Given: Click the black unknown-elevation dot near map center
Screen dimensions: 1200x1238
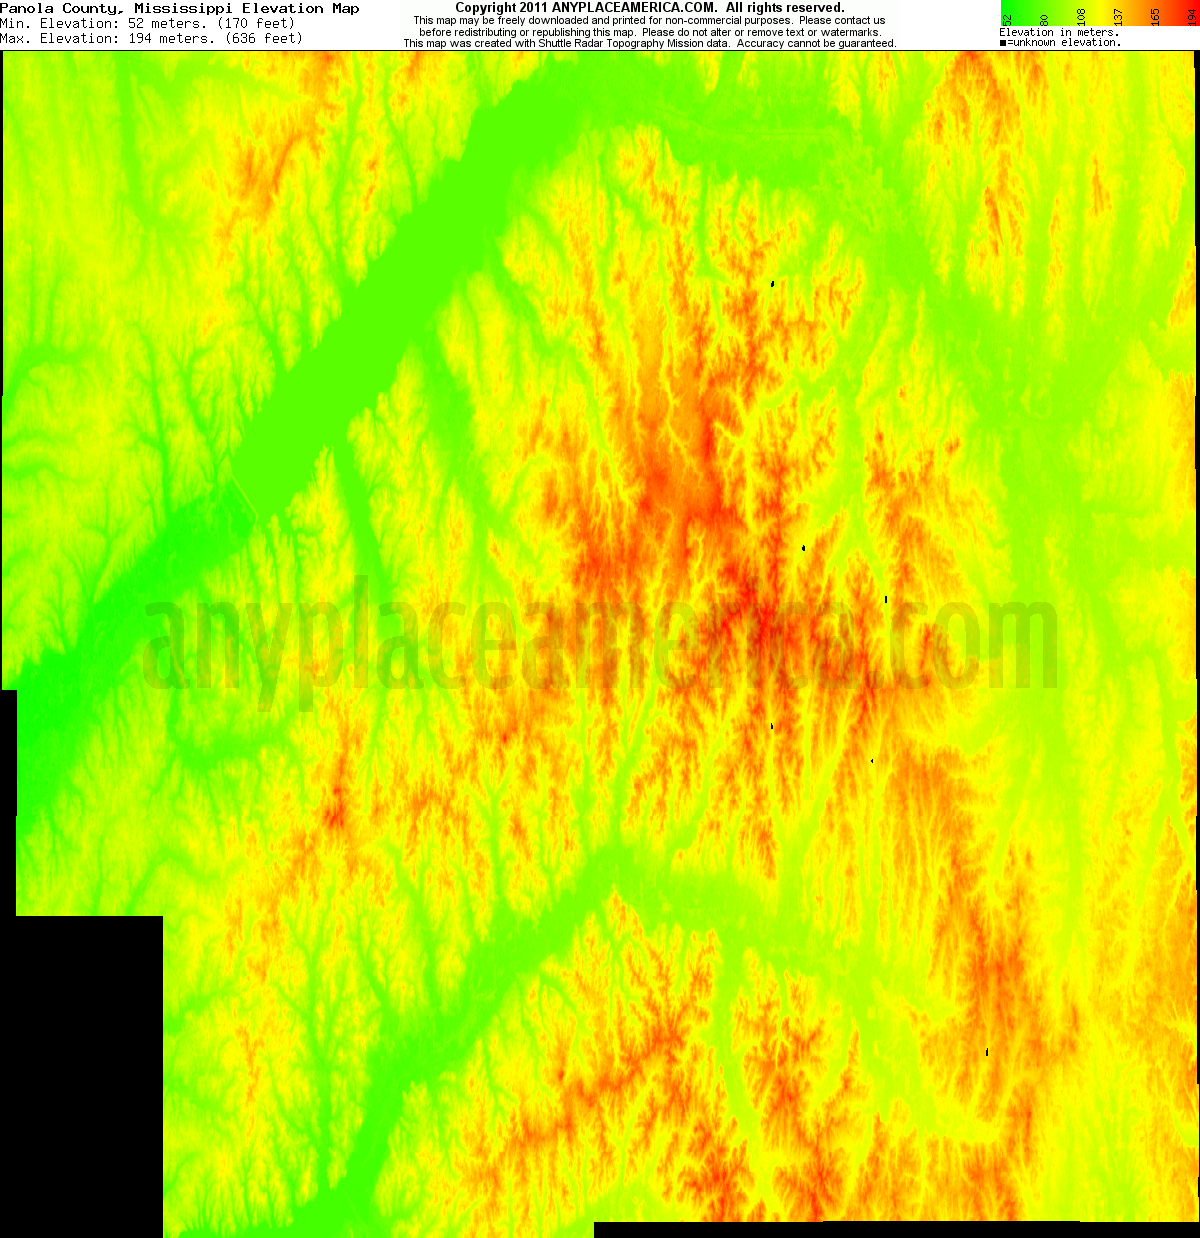Looking at the screenshot, I should (x=806, y=548).
